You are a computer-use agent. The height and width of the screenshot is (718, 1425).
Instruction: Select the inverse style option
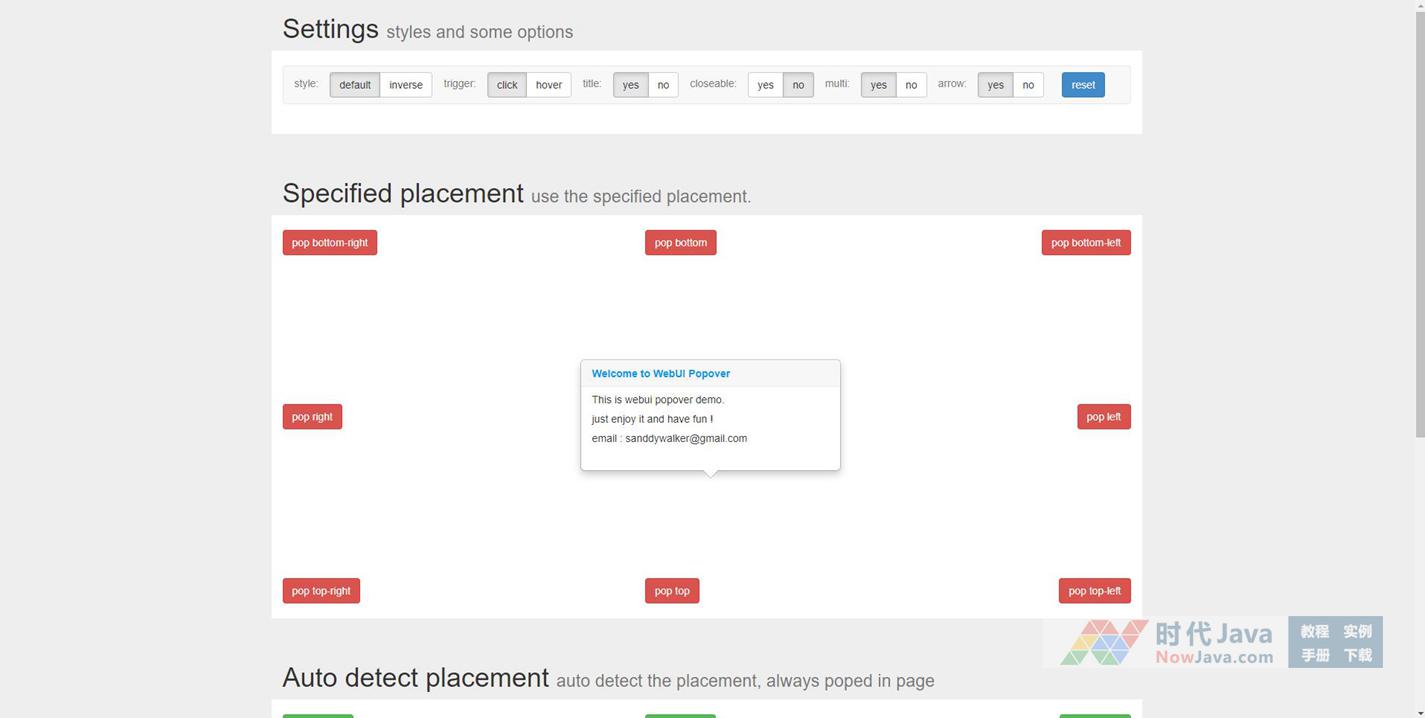405,85
